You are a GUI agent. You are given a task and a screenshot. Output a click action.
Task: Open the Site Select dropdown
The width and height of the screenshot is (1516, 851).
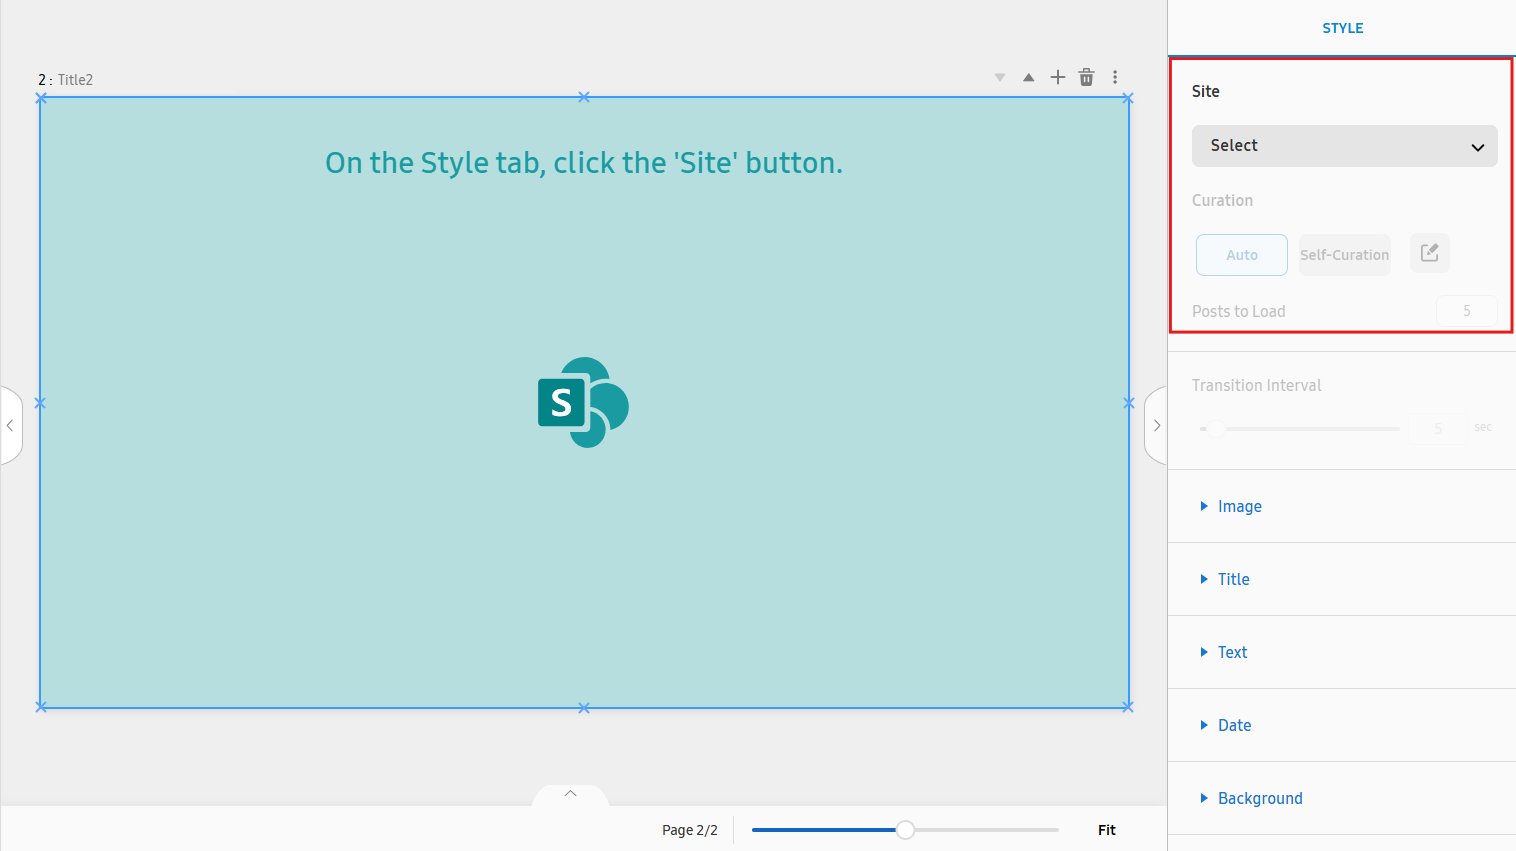(1344, 146)
